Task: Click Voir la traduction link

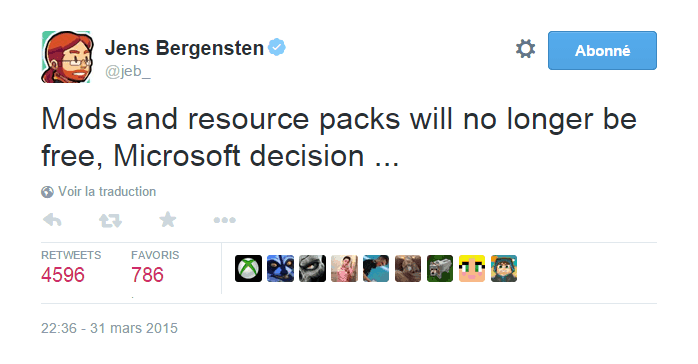Action: [x=107, y=191]
